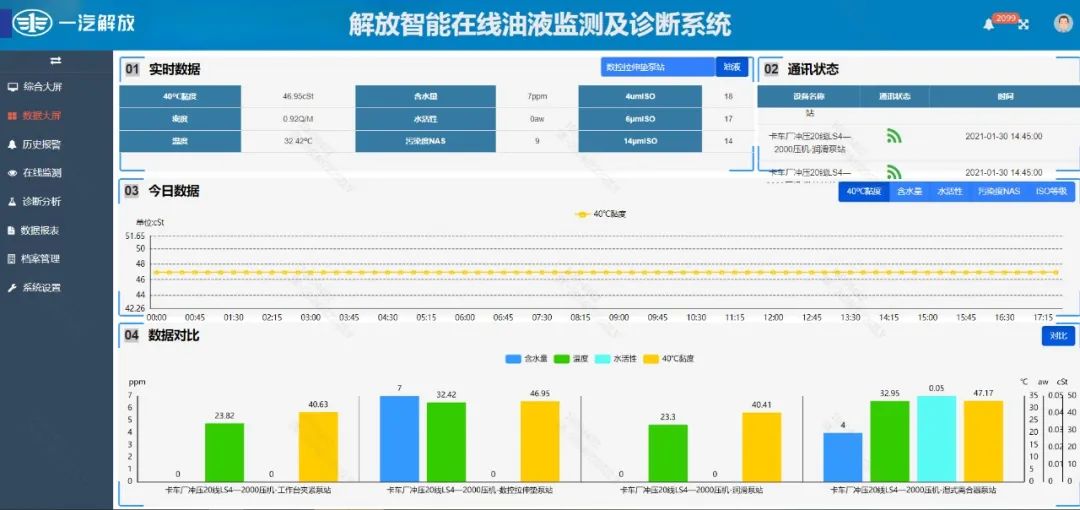Select 数据报表 in the sidebar menu
Viewport: 1080px width, 510px height.
click(x=40, y=230)
